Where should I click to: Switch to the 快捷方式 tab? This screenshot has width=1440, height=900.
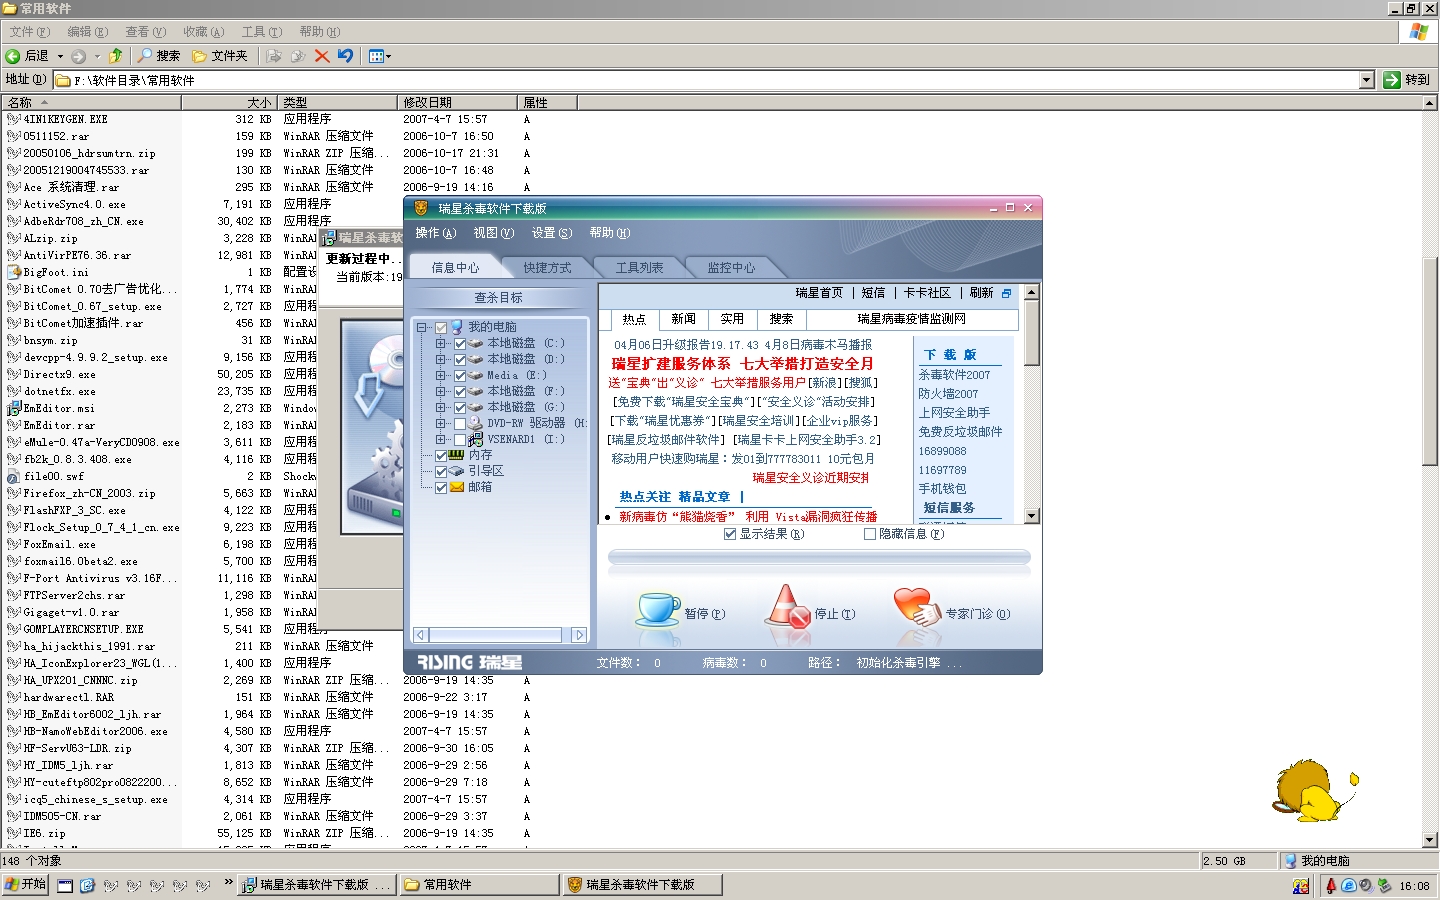[x=547, y=268]
